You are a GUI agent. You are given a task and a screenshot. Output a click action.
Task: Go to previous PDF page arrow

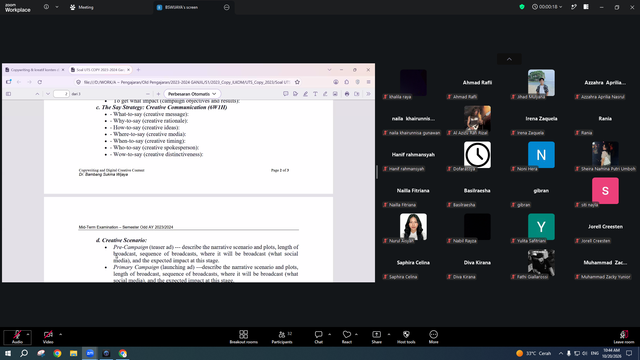pyautogui.click(x=37, y=94)
